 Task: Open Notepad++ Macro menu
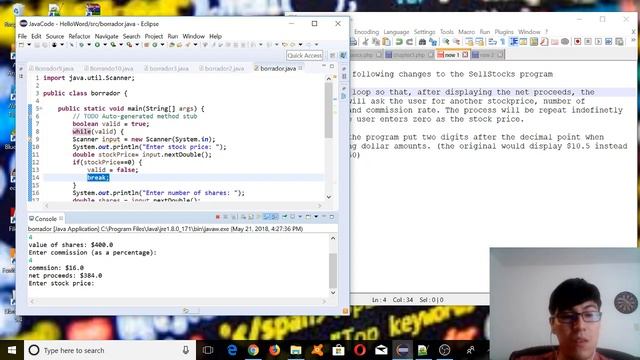[x=466, y=32]
